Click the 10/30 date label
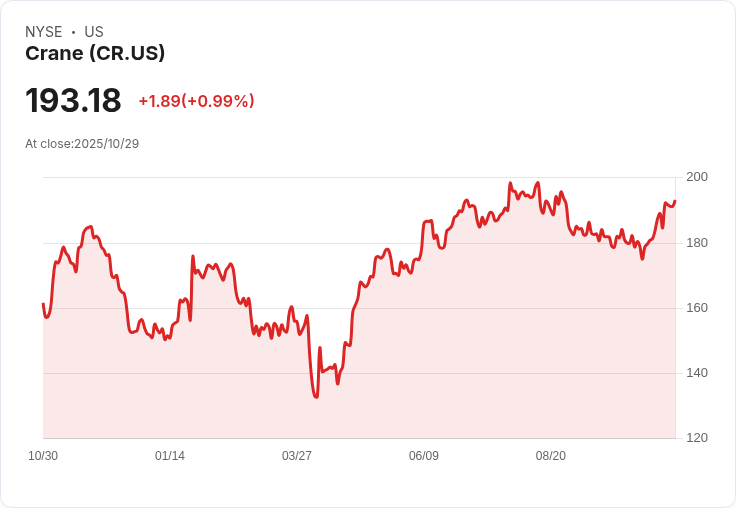Screen dimensions: 736x508 pyautogui.click(x=43, y=456)
